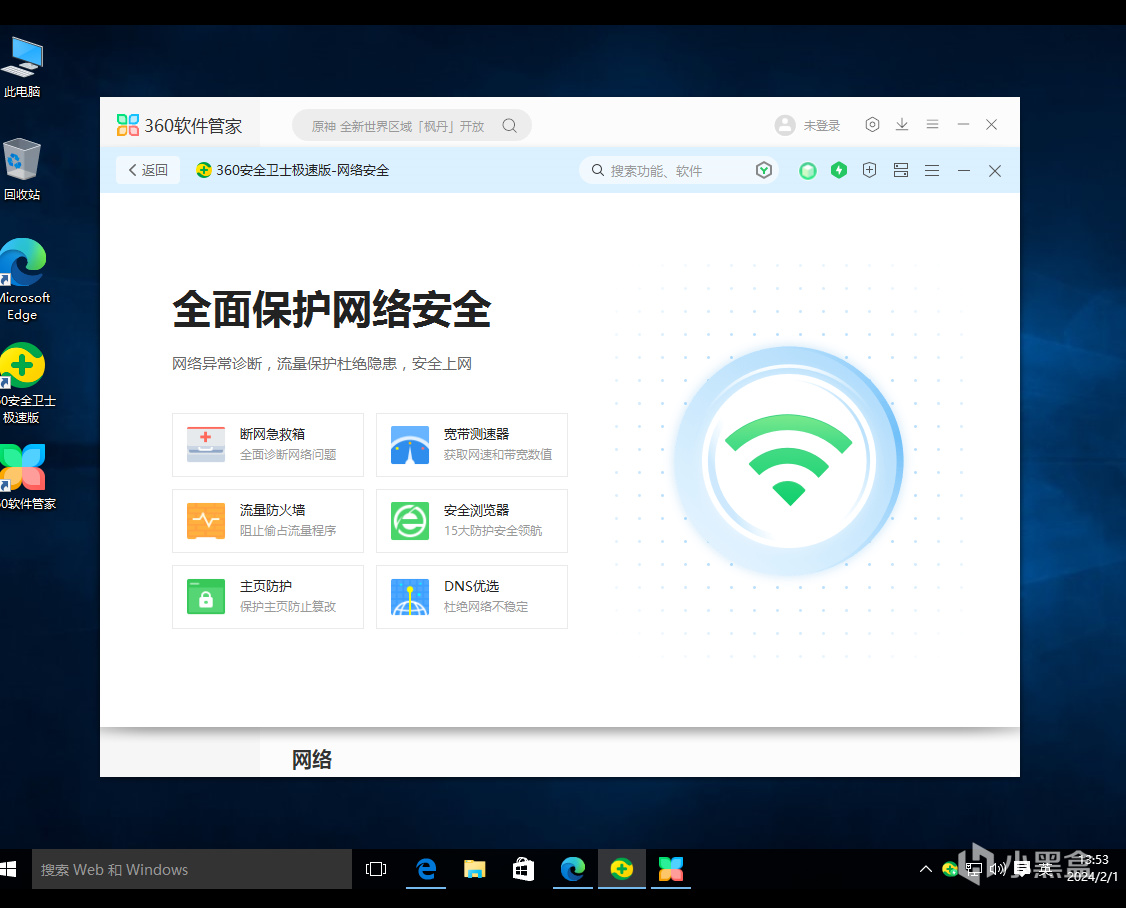Click the 全面保护网络安全 heading
The image size is (1126, 908).
pos(332,310)
